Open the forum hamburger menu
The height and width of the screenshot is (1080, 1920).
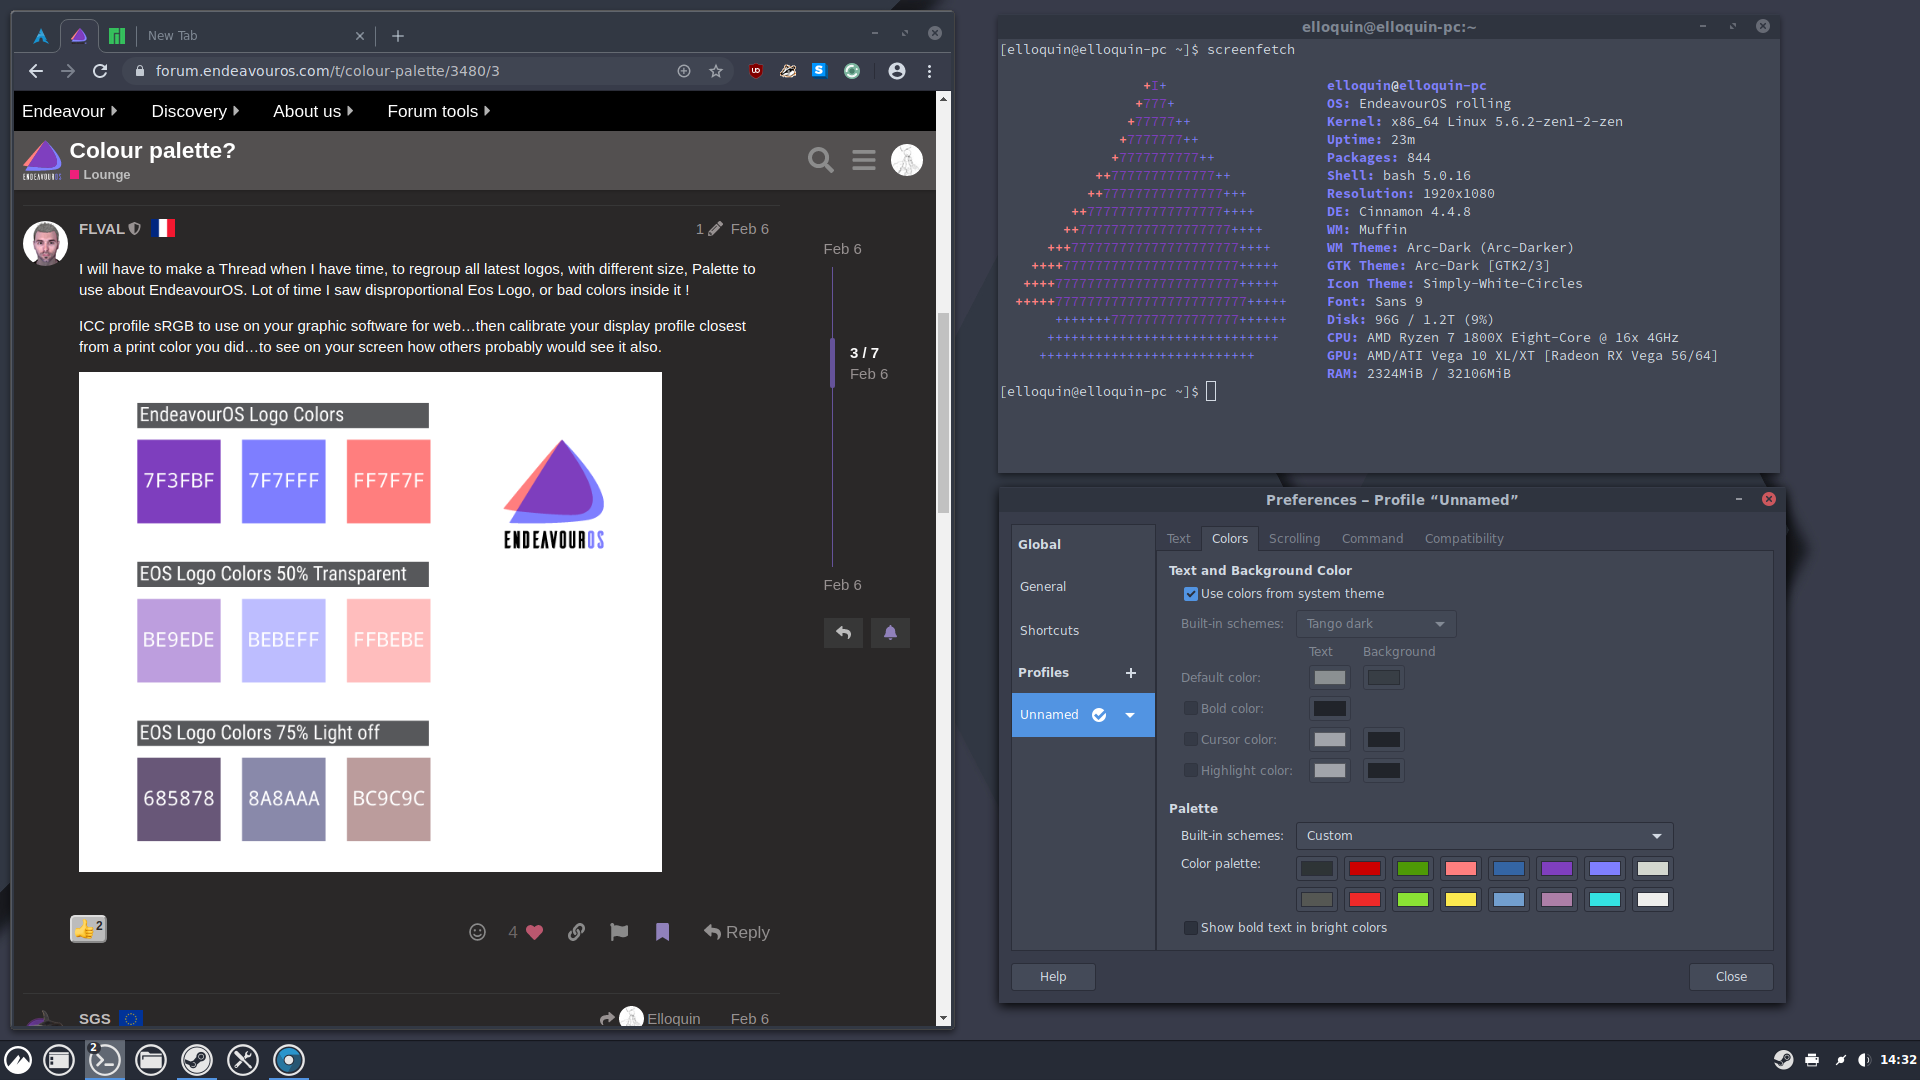864,160
